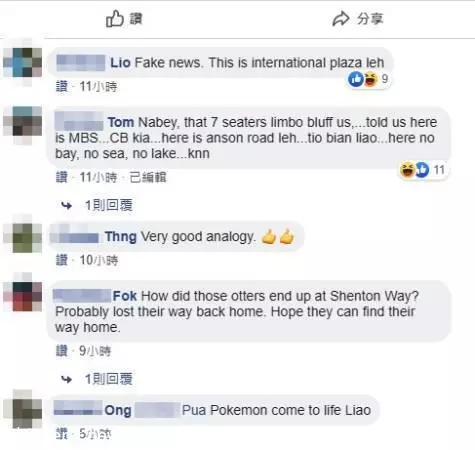Open Tom's profile picture
This screenshot has height=450, width=475.
pos(23,121)
